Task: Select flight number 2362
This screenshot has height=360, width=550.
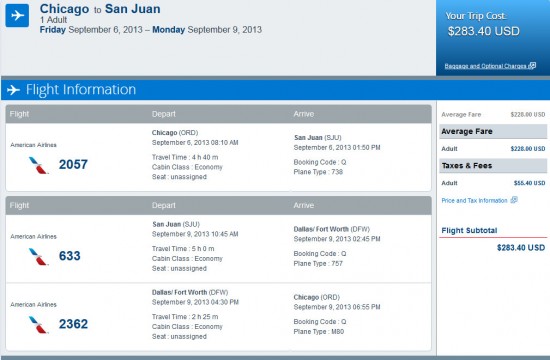Action: [73, 324]
